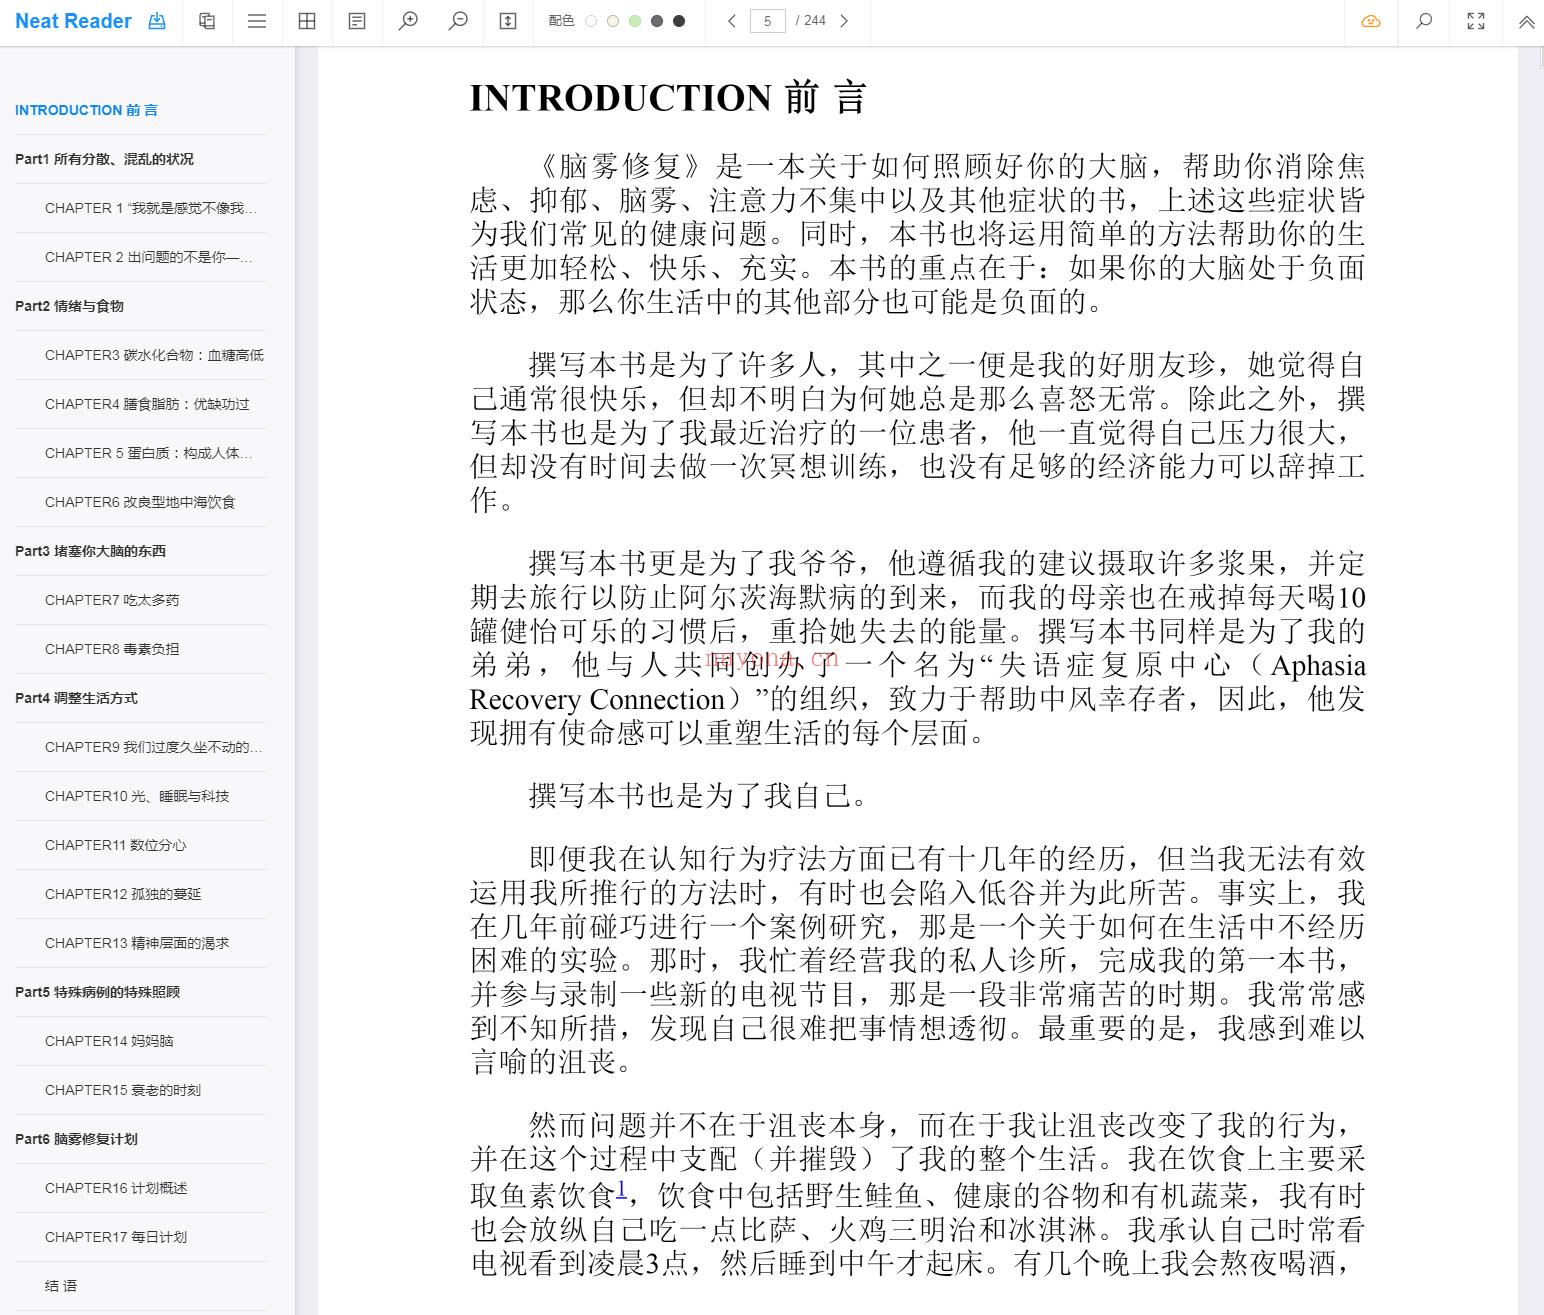Open CHAPTER15 衰老的时刻
Screen dimensions: 1544x1315
[x=123, y=1090]
